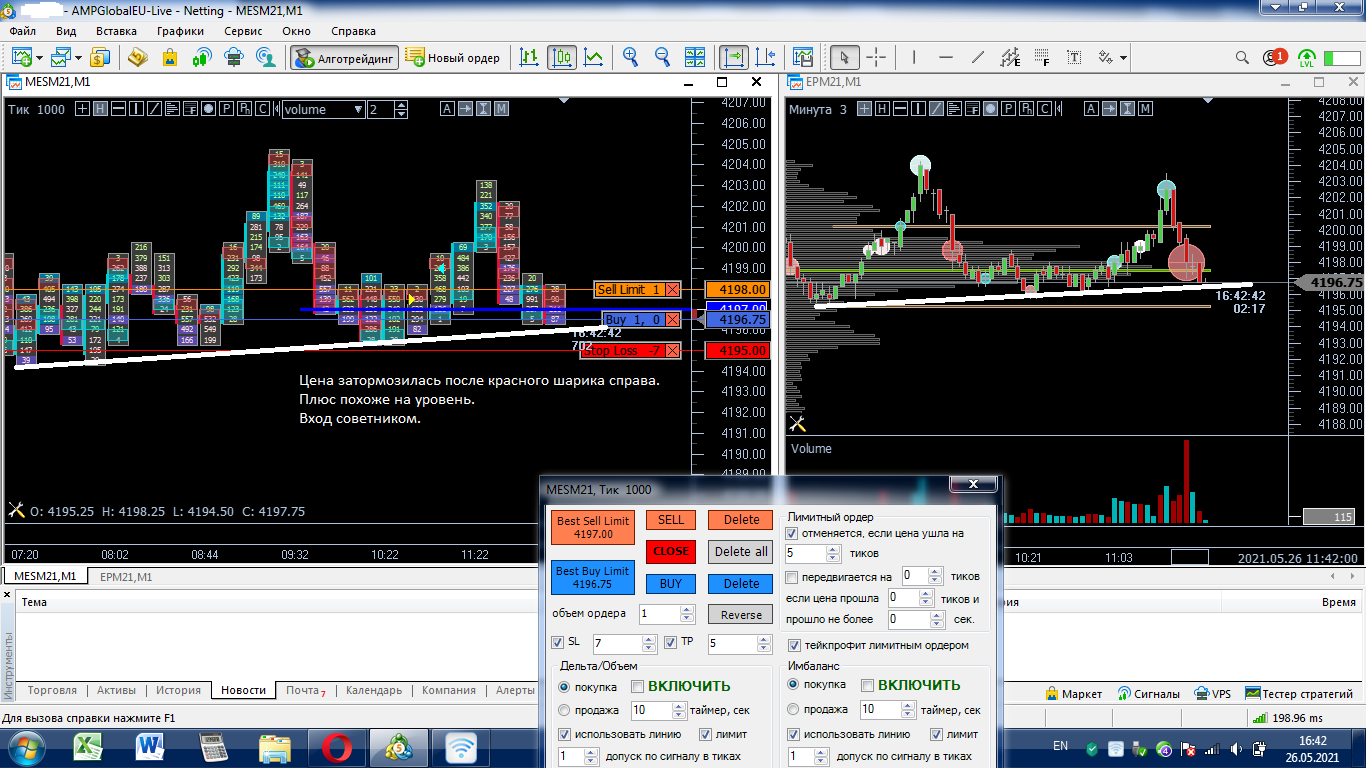1366x768 pixels.
Task: Increase the SL ticks value
Action: click(x=648, y=639)
